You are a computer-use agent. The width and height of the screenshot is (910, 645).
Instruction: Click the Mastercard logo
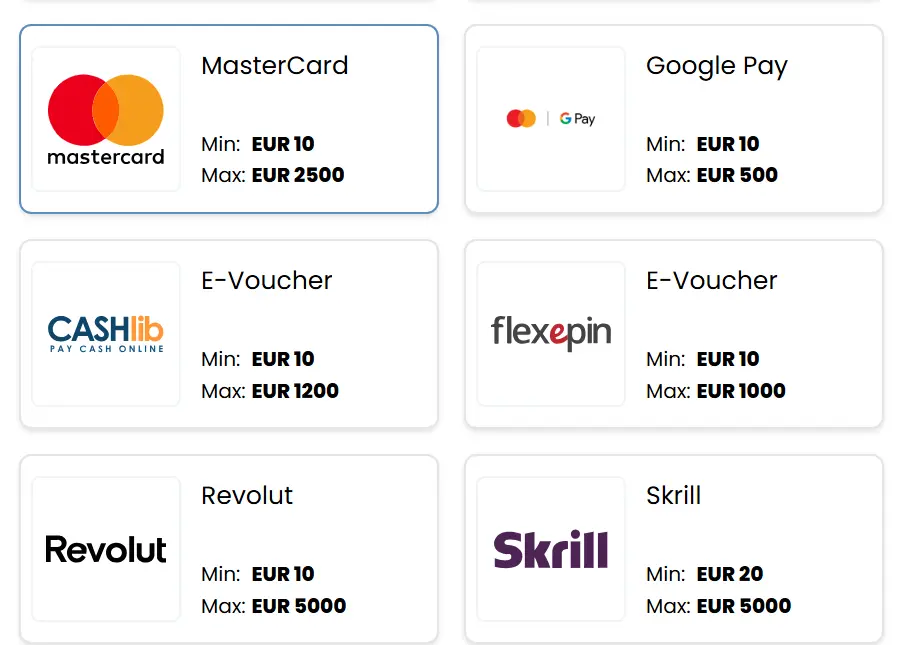[x=106, y=119]
